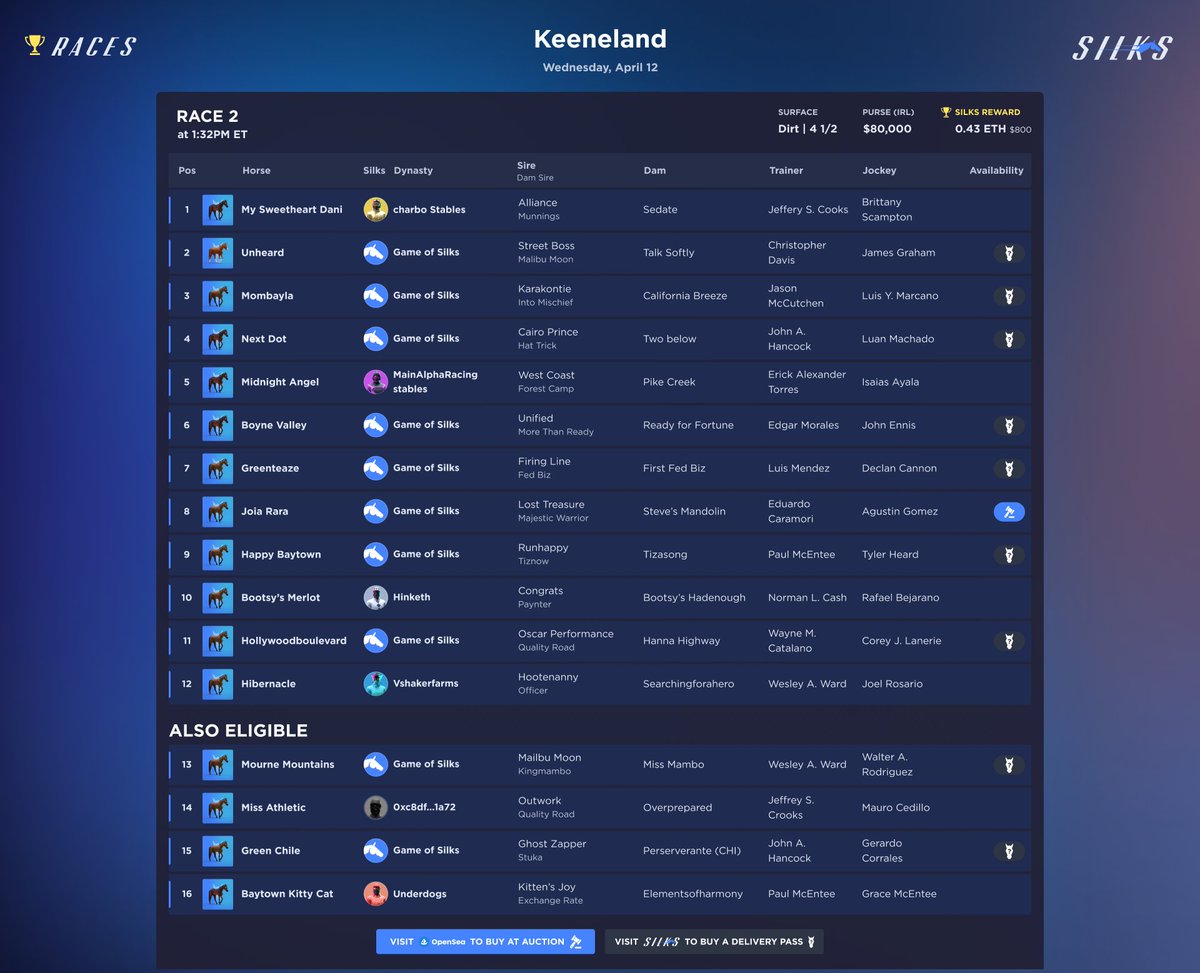Click the Vshakerfarms silks avatar

point(375,684)
